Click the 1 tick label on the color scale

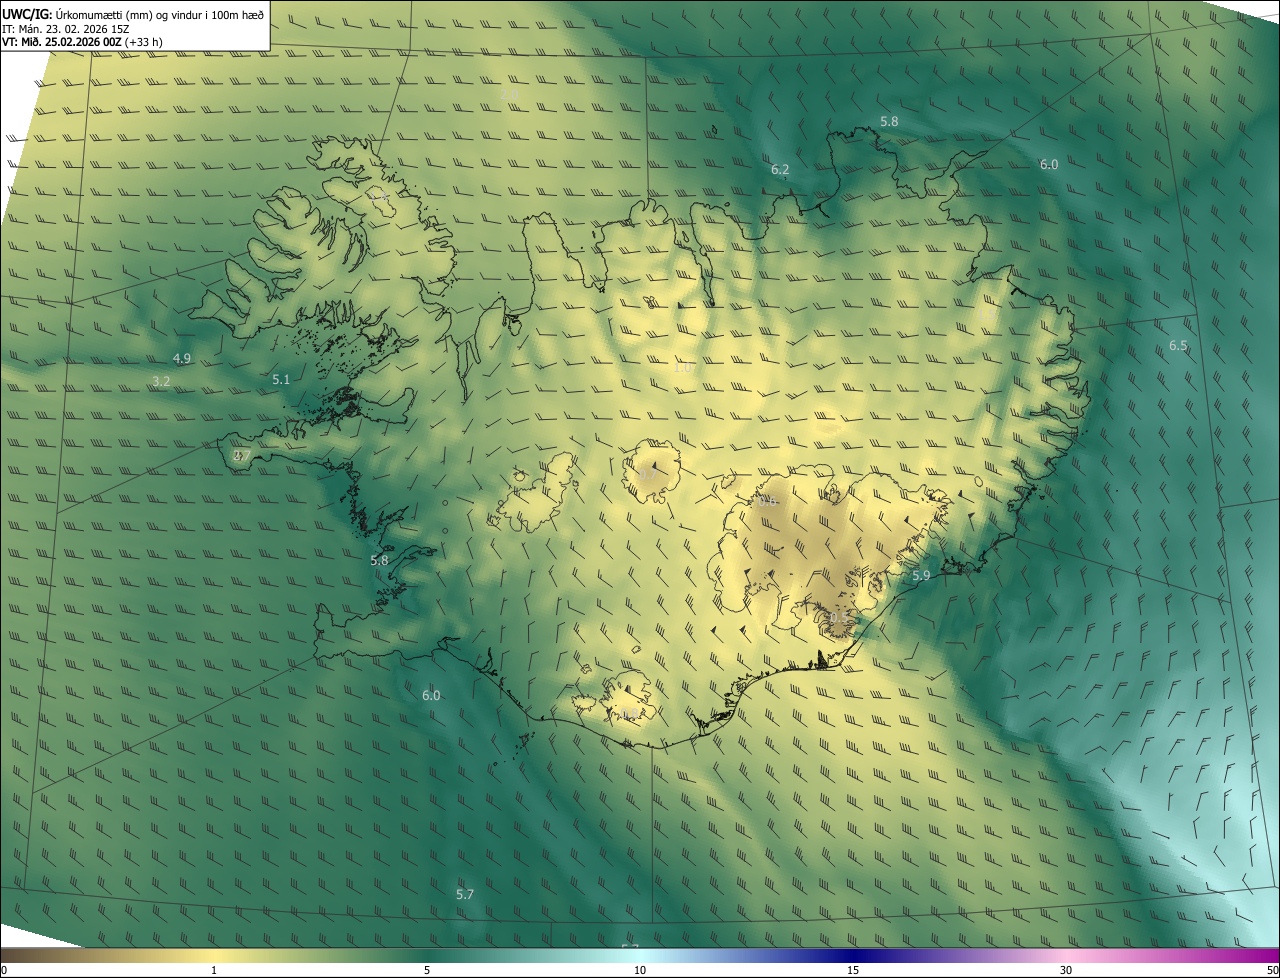tap(214, 970)
